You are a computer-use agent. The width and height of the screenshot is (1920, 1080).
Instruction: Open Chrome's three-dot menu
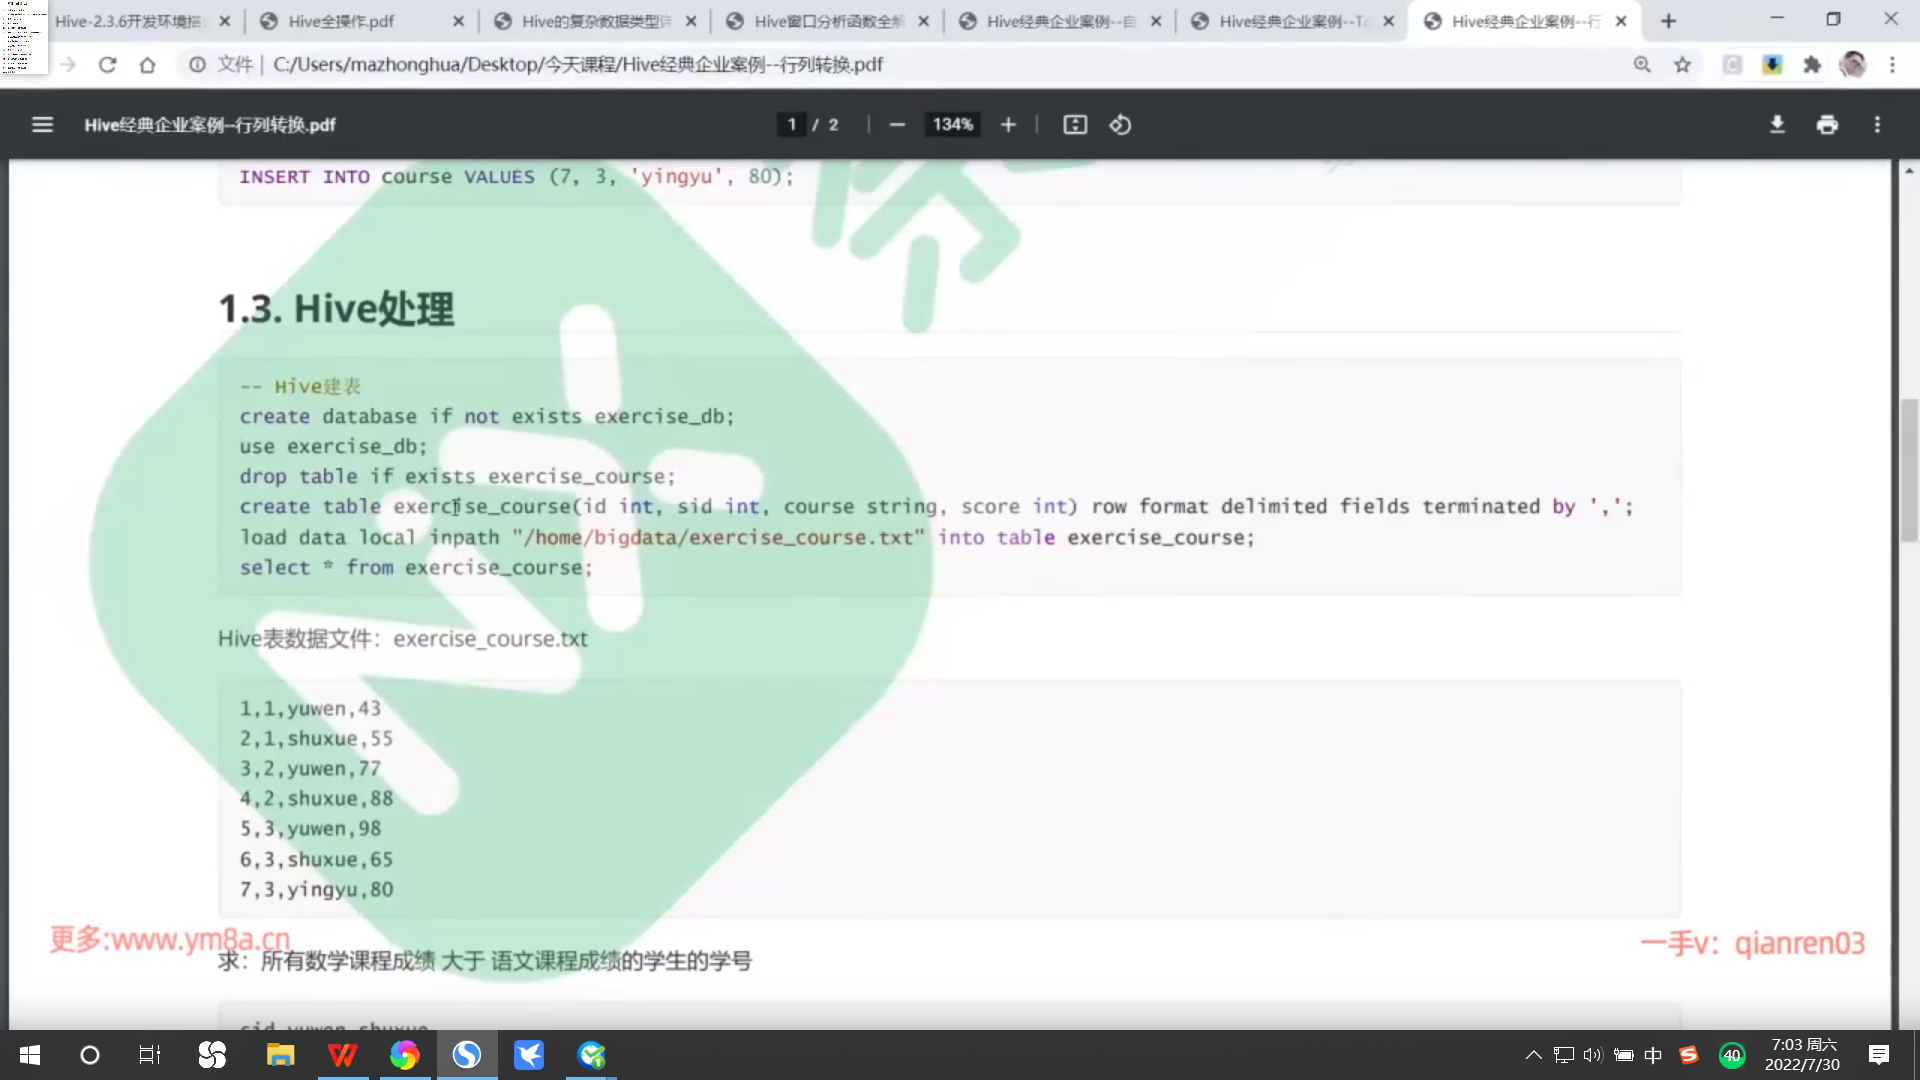(1892, 65)
